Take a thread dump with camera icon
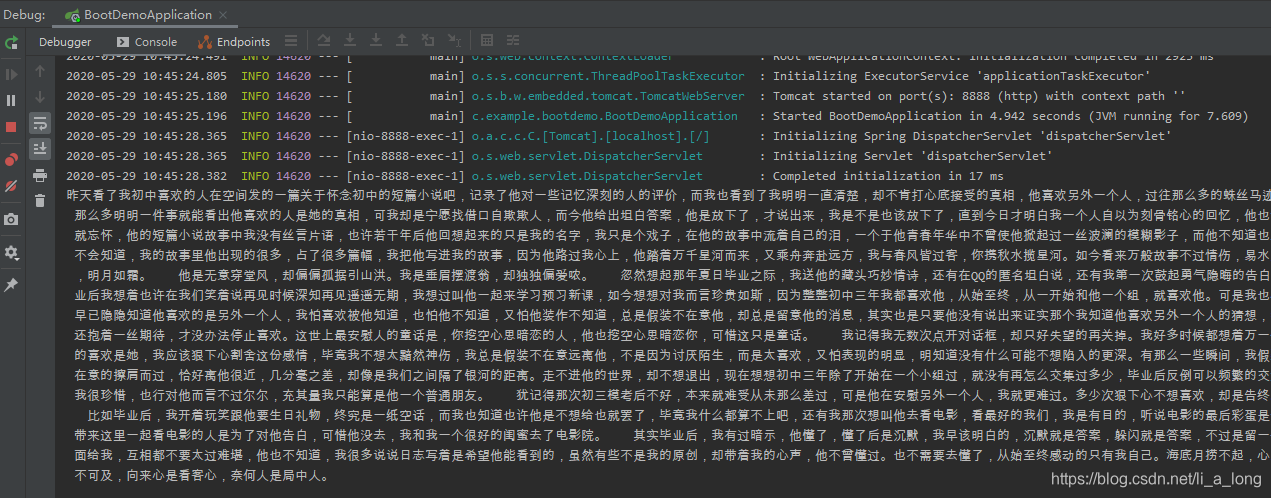This screenshot has height=498, width=1271. 11,219
